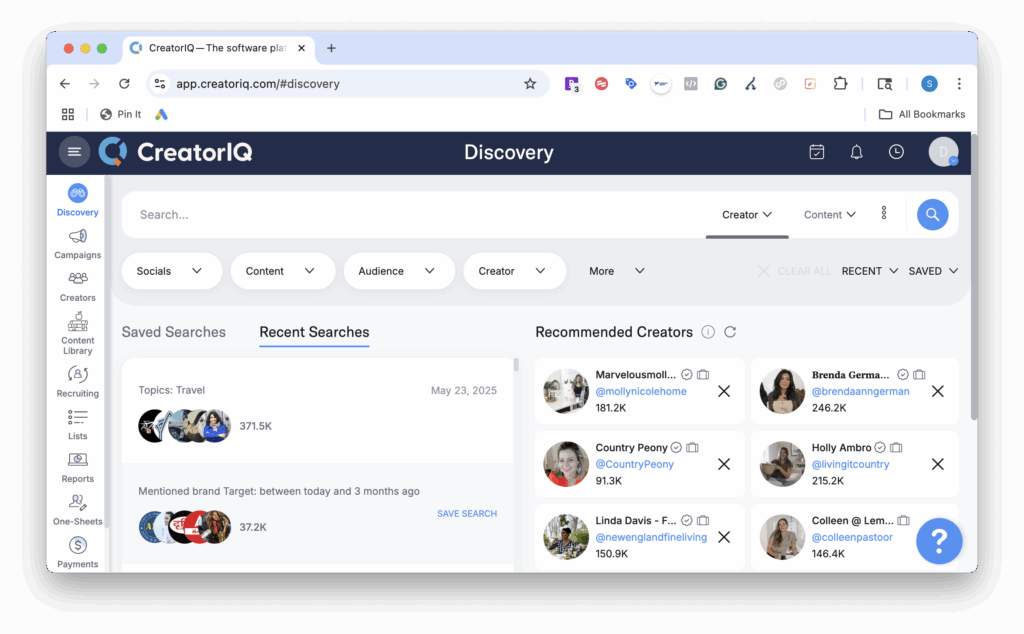1024x634 pixels.
Task: Open the SAVED searches dropdown
Action: click(933, 271)
